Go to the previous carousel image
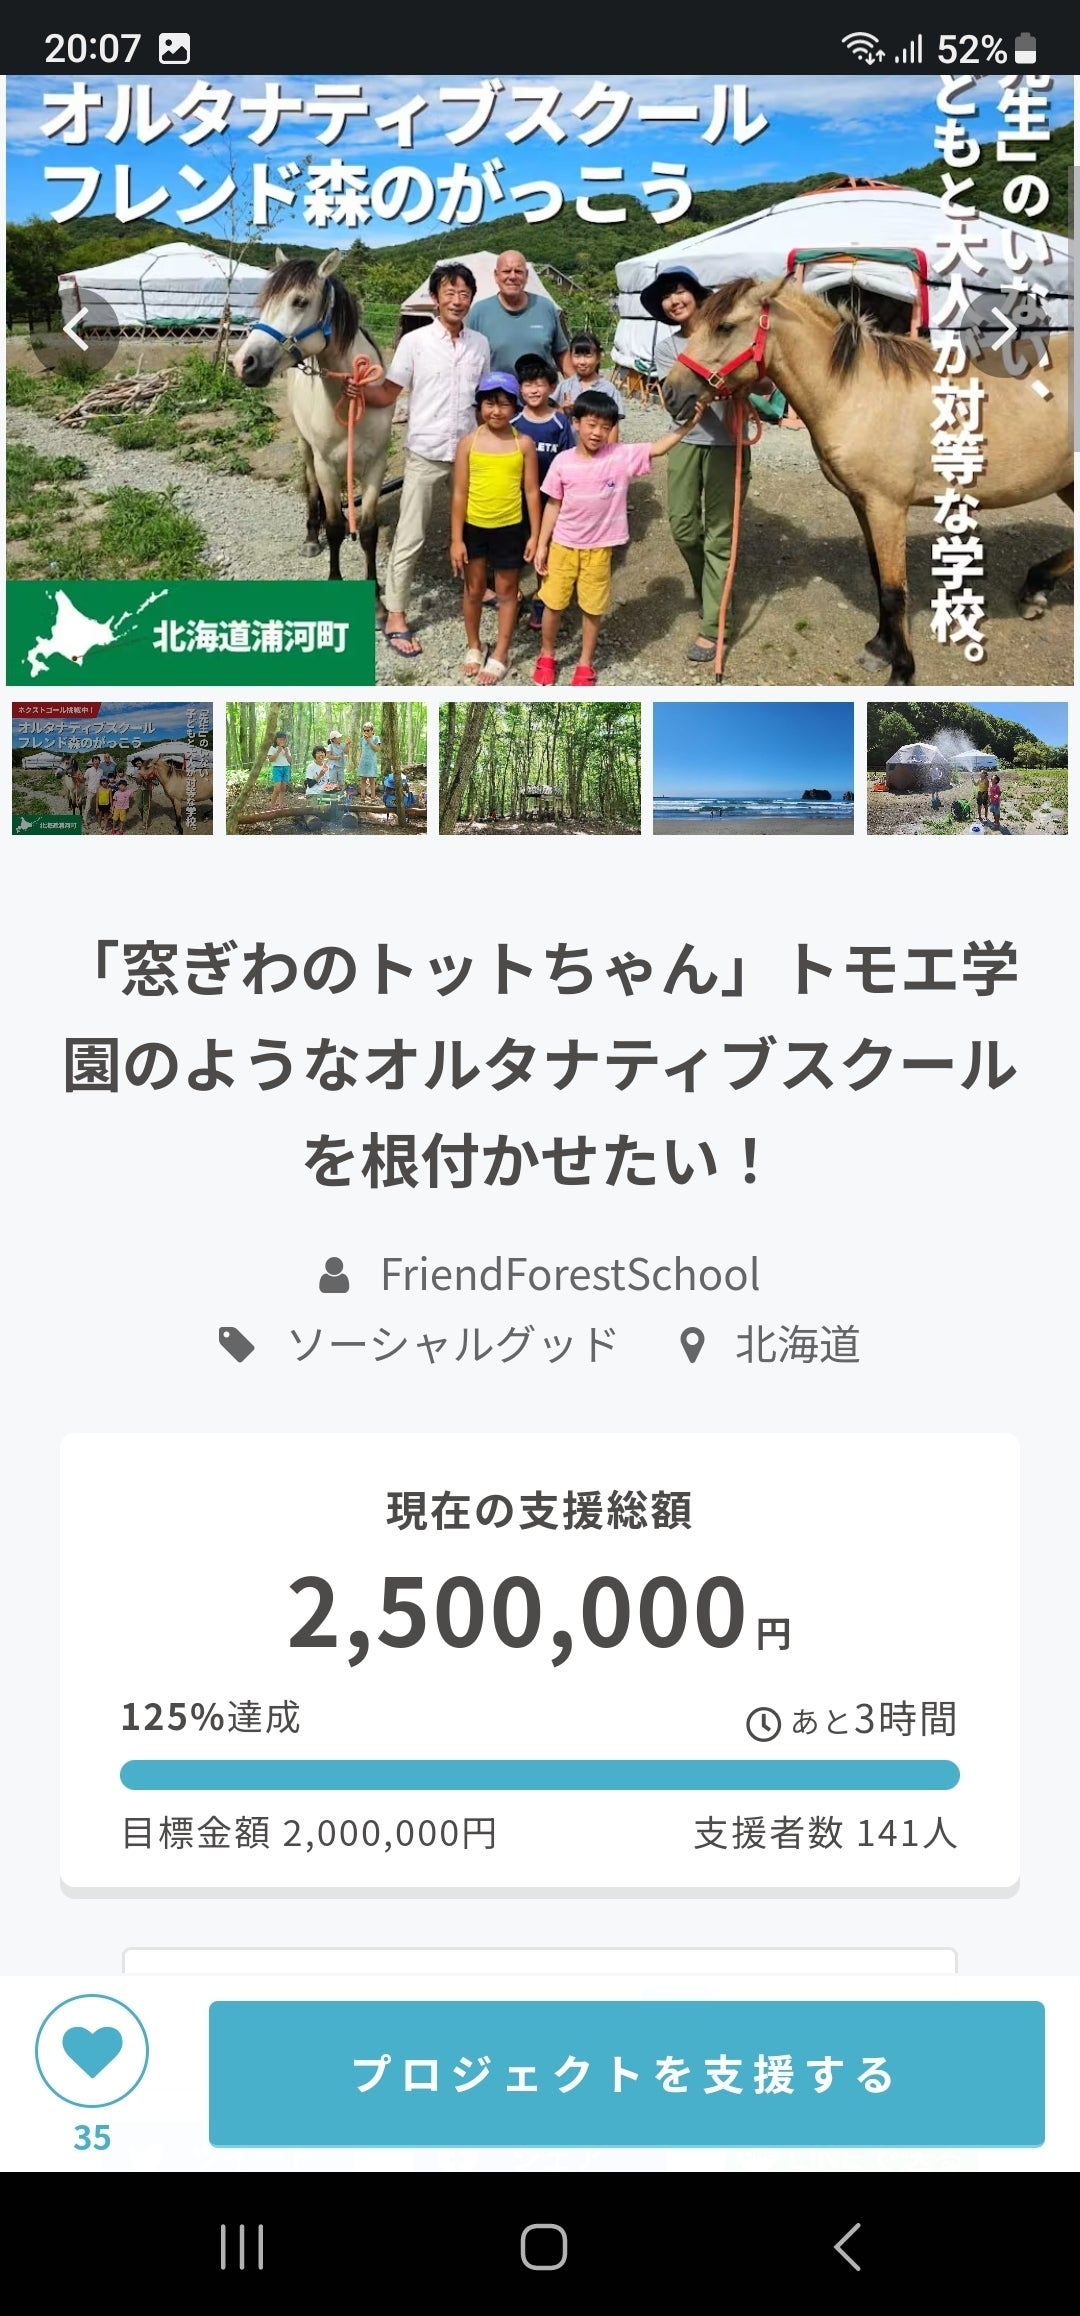Image resolution: width=1080 pixels, height=2316 pixels. click(76, 332)
